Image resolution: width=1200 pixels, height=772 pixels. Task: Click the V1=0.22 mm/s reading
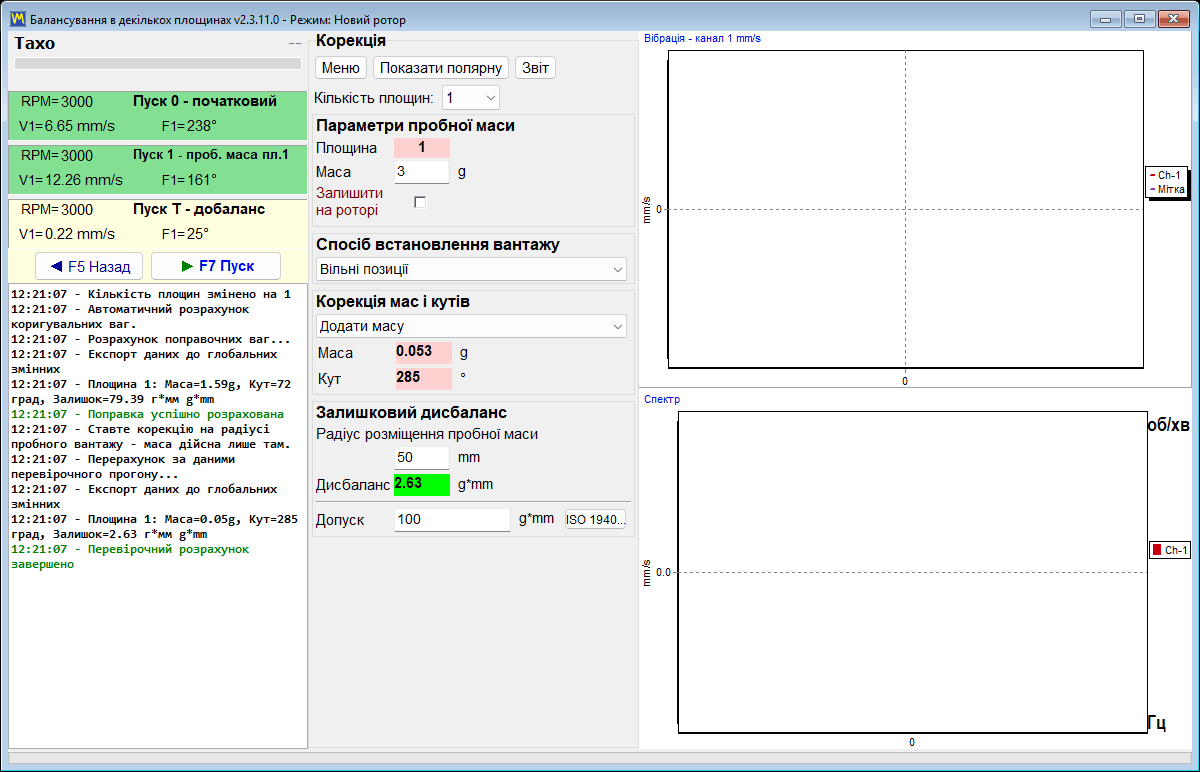click(67, 234)
